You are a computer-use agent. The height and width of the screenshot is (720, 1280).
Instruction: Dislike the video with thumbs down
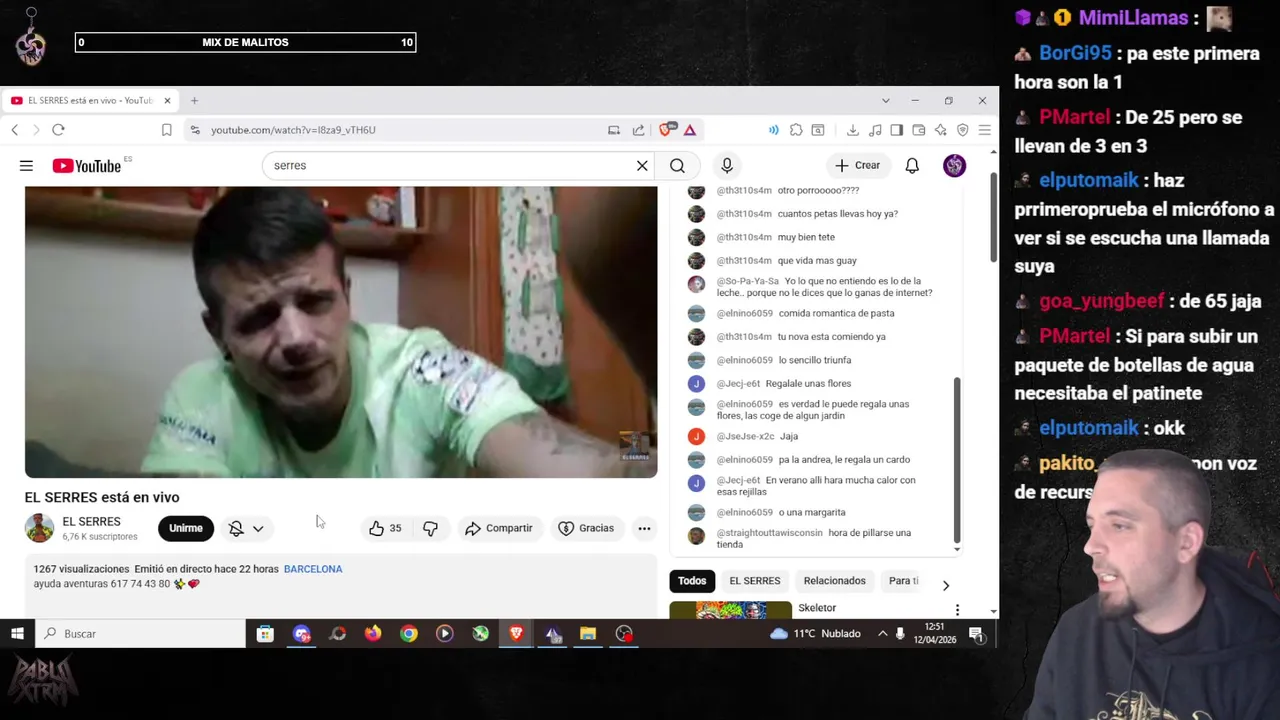430,528
